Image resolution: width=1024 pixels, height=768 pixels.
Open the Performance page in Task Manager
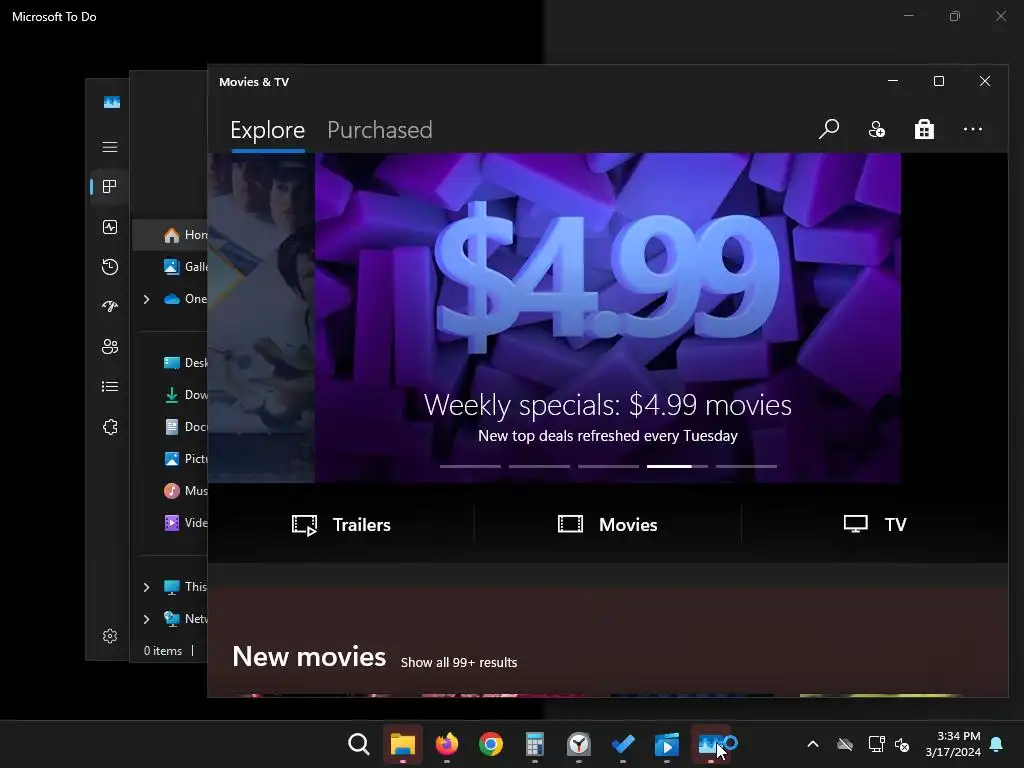pyautogui.click(x=110, y=227)
